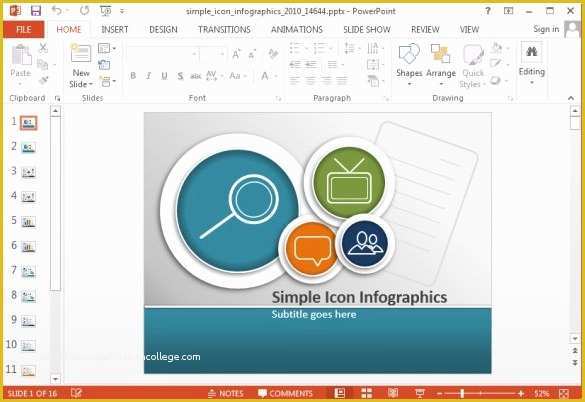This screenshot has height=402, width=585.
Task: Toggle Center alignment button
Action: coord(310,80)
